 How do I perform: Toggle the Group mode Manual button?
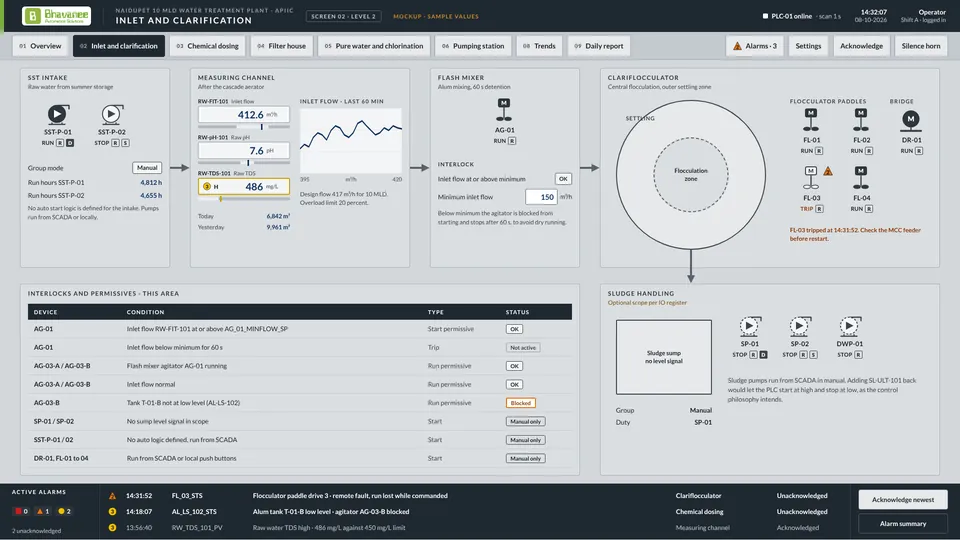point(147,168)
